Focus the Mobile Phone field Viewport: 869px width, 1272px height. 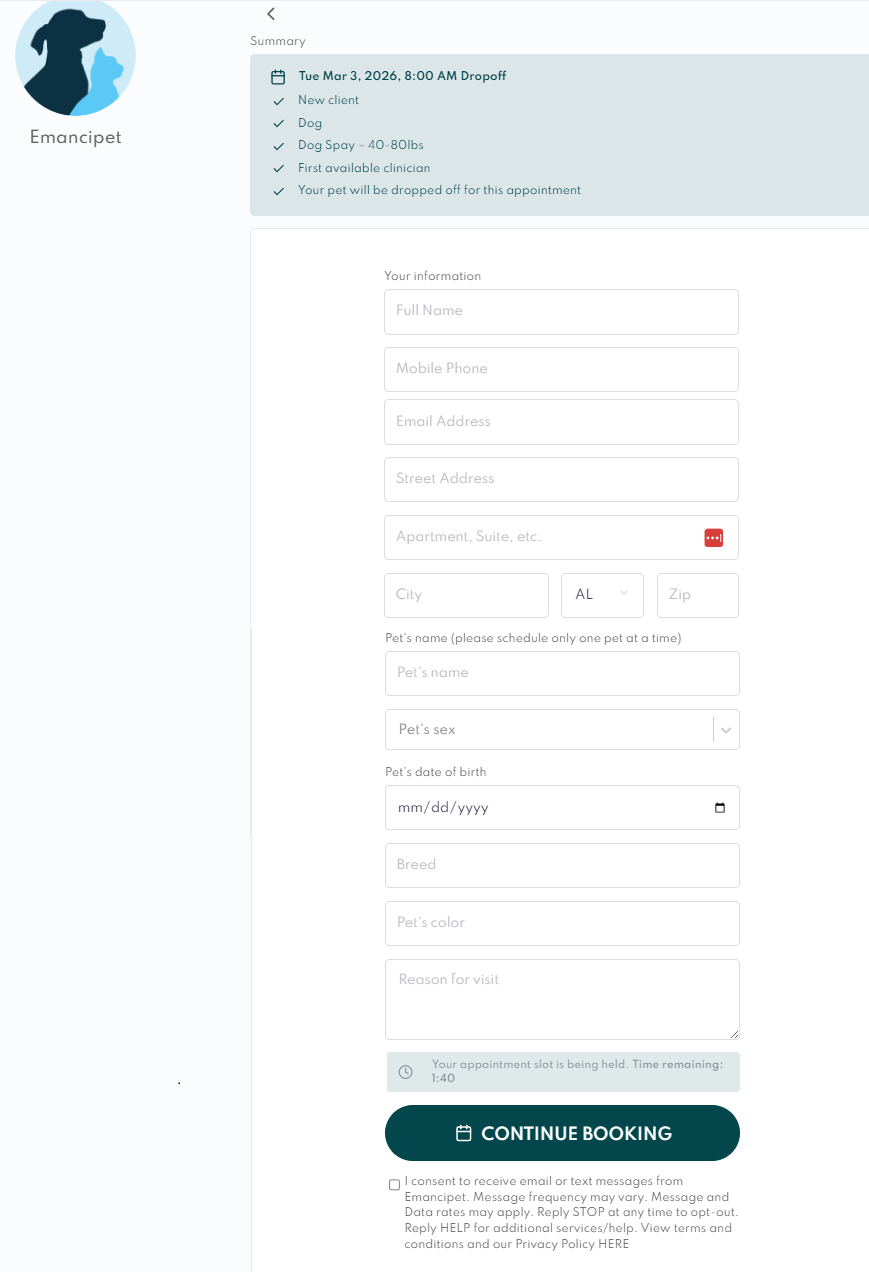pos(561,369)
